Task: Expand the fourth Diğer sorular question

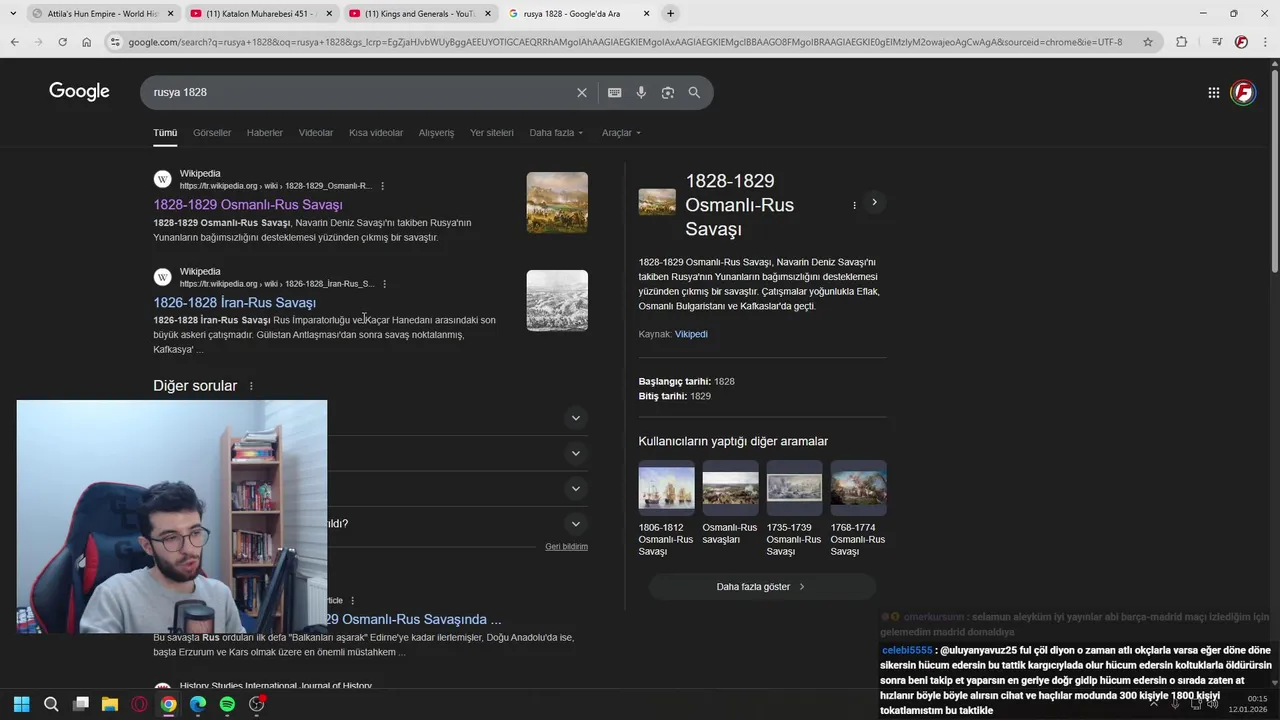Action: pyautogui.click(x=575, y=523)
